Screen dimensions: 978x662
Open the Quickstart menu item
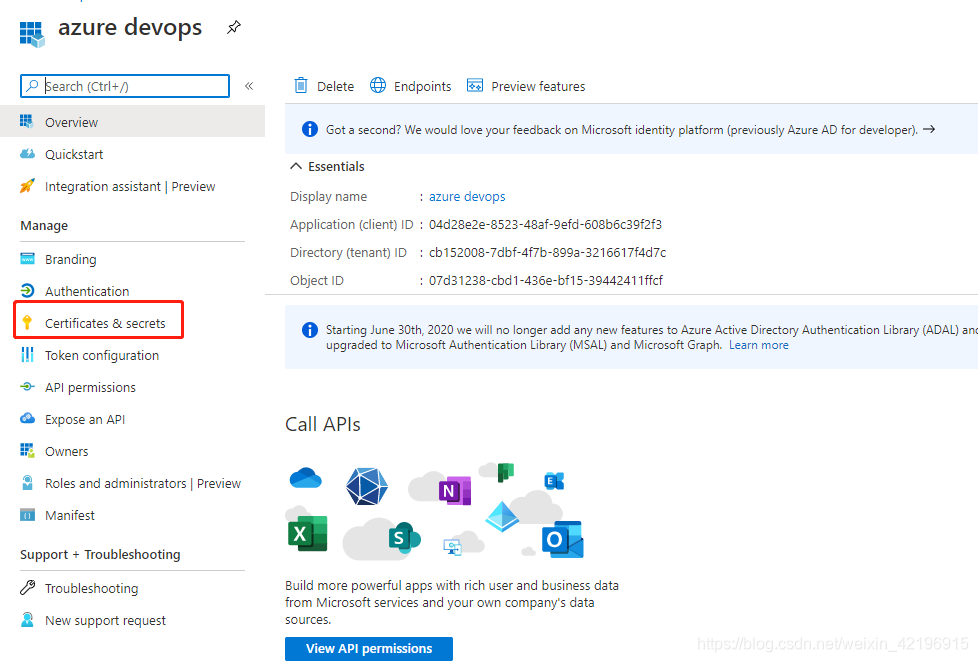(74, 154)
